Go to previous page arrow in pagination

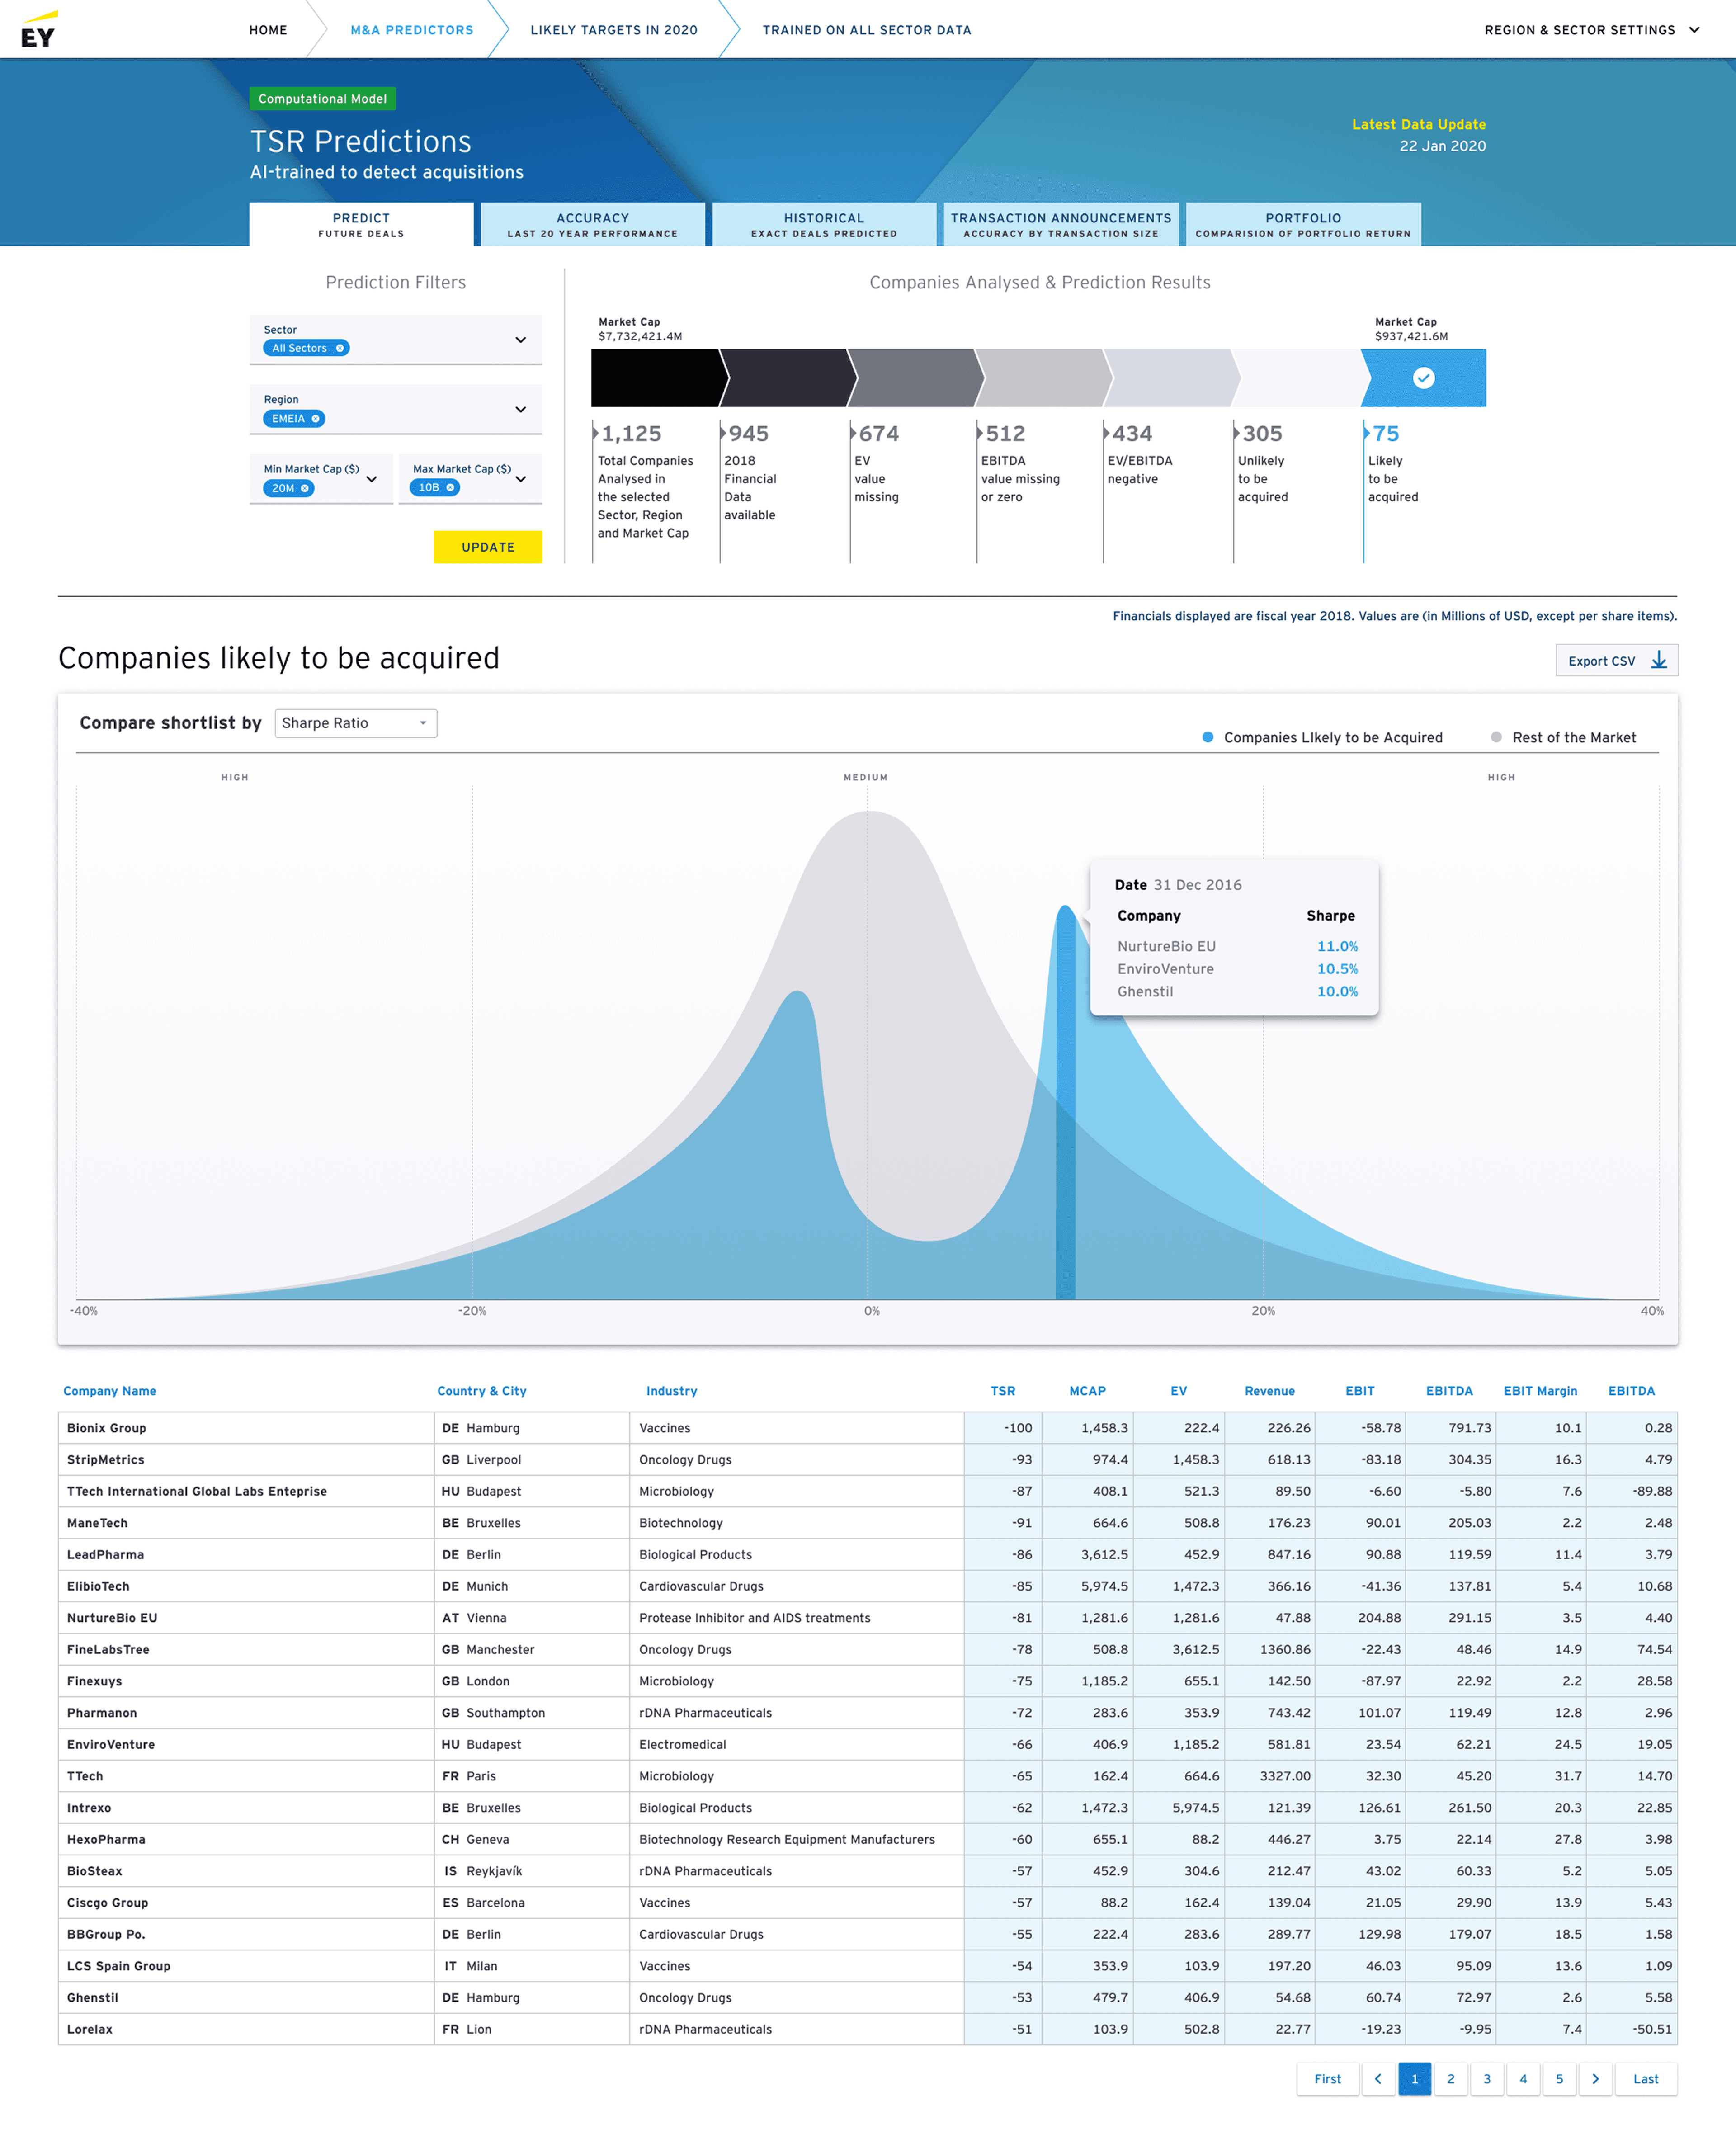pyautogui.click(x=1378, y=2078)
